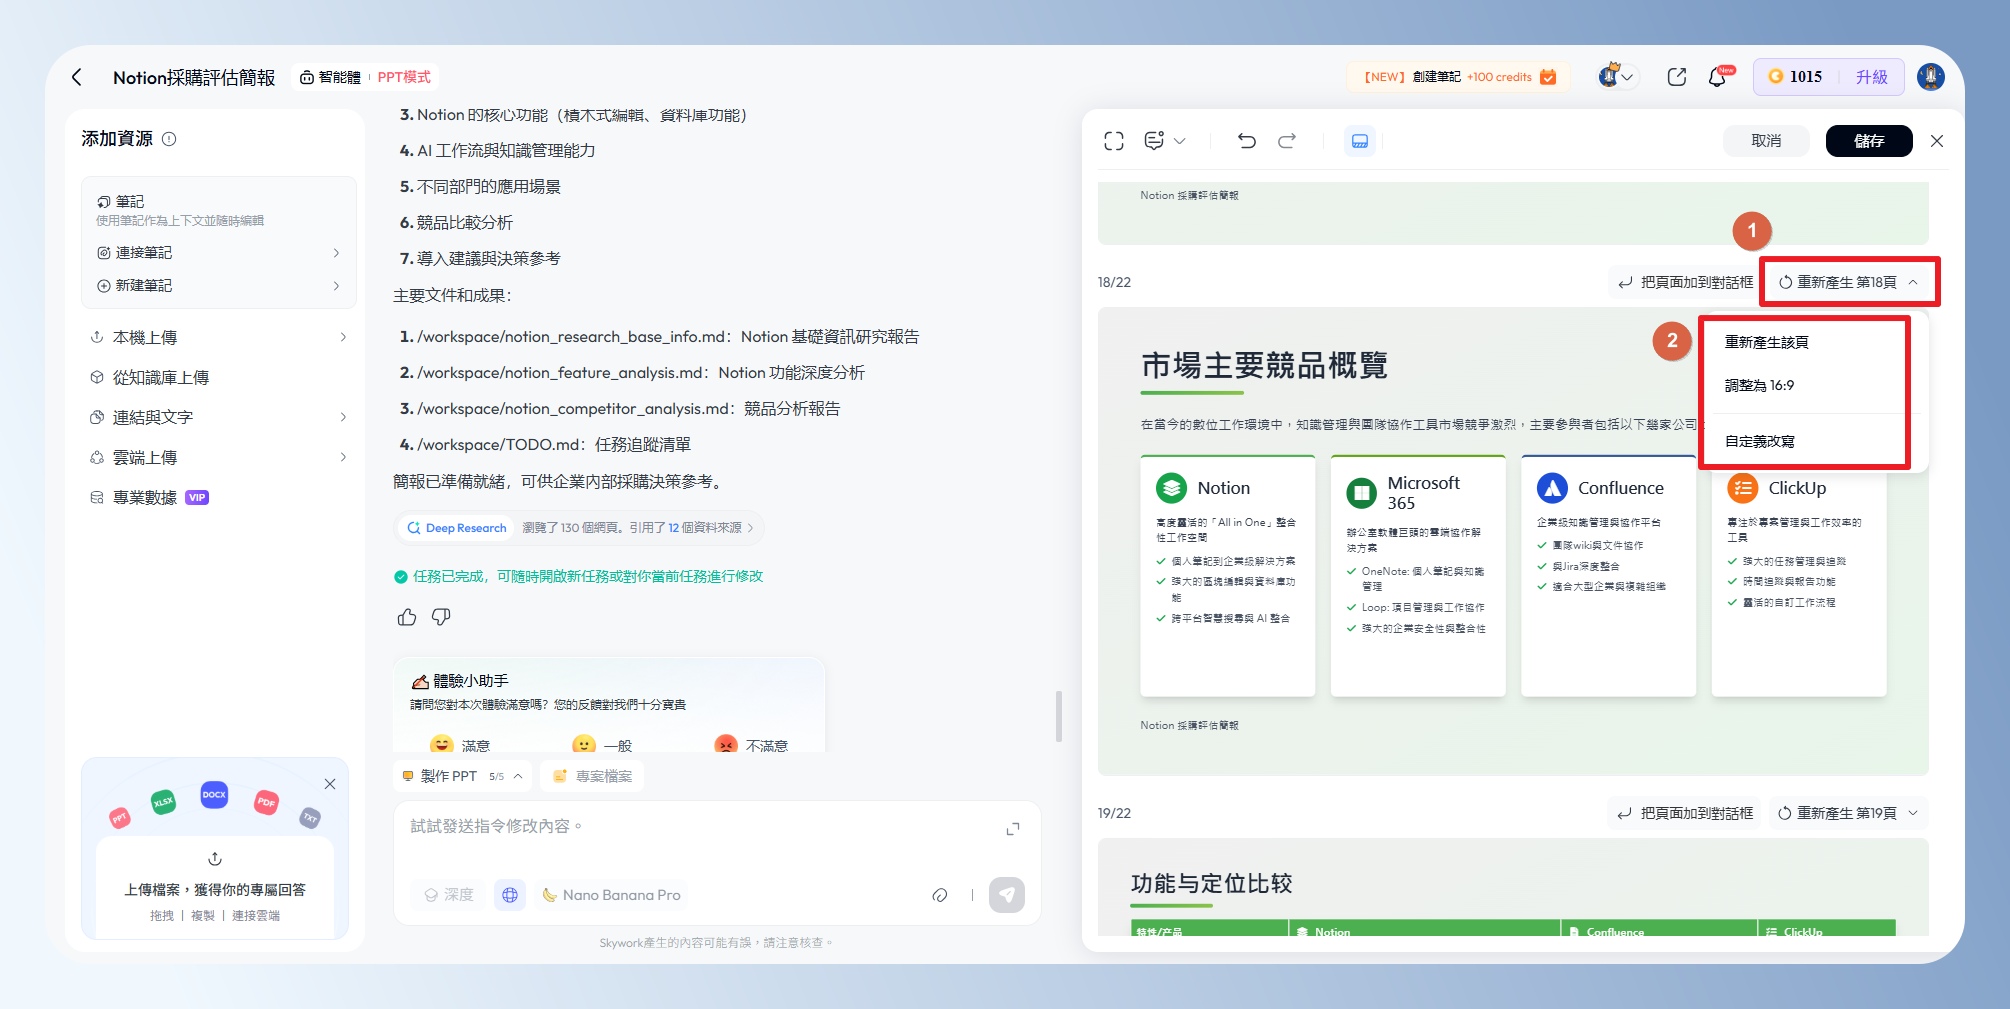
Task: Select 調整為 16:9 from the menu
Action: click(1759, 385)
